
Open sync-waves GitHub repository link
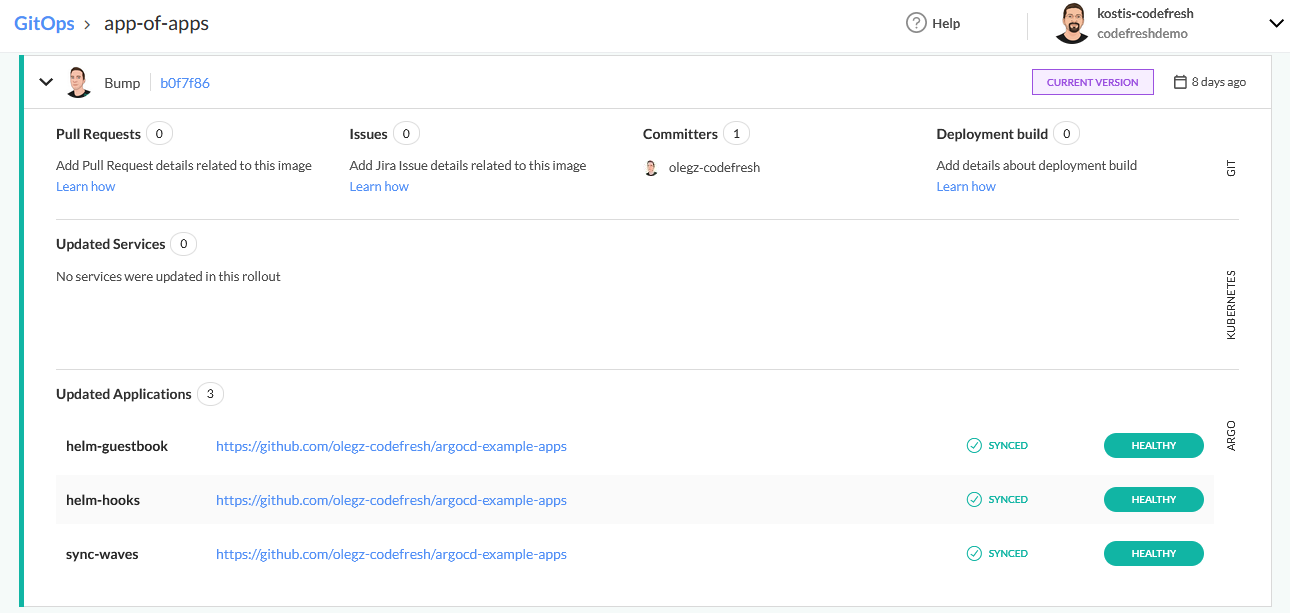coord(391,554)
